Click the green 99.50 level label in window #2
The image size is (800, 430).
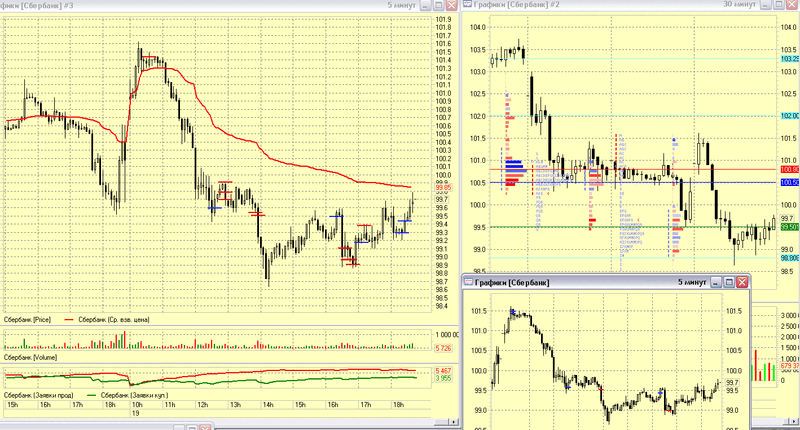click(790, 227)
